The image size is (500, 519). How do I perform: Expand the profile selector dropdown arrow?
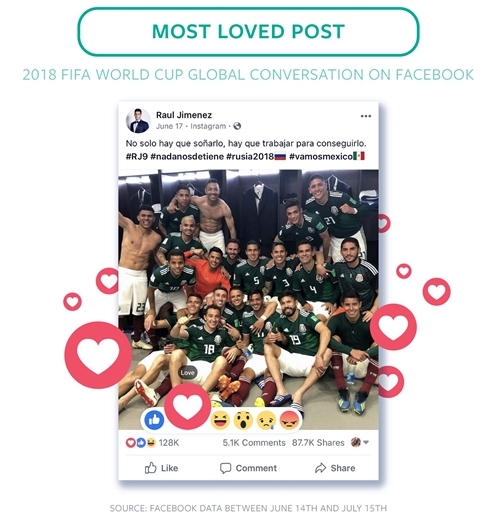tap(366, 442)
